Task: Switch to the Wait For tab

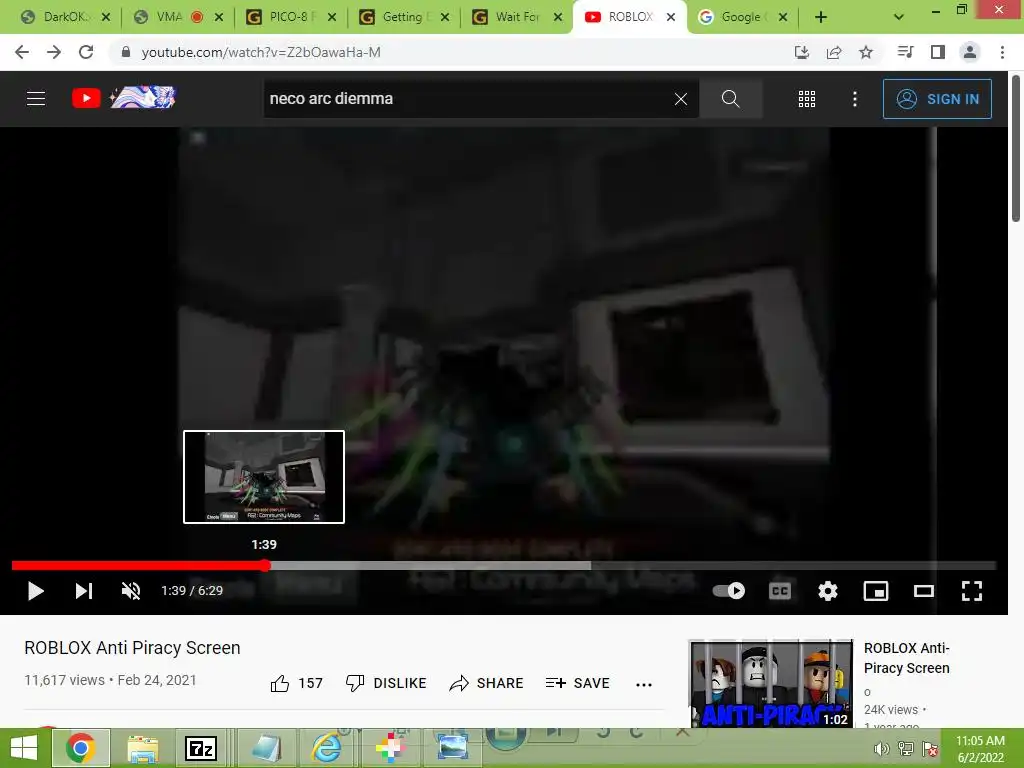Action: [x=511, y=17]
